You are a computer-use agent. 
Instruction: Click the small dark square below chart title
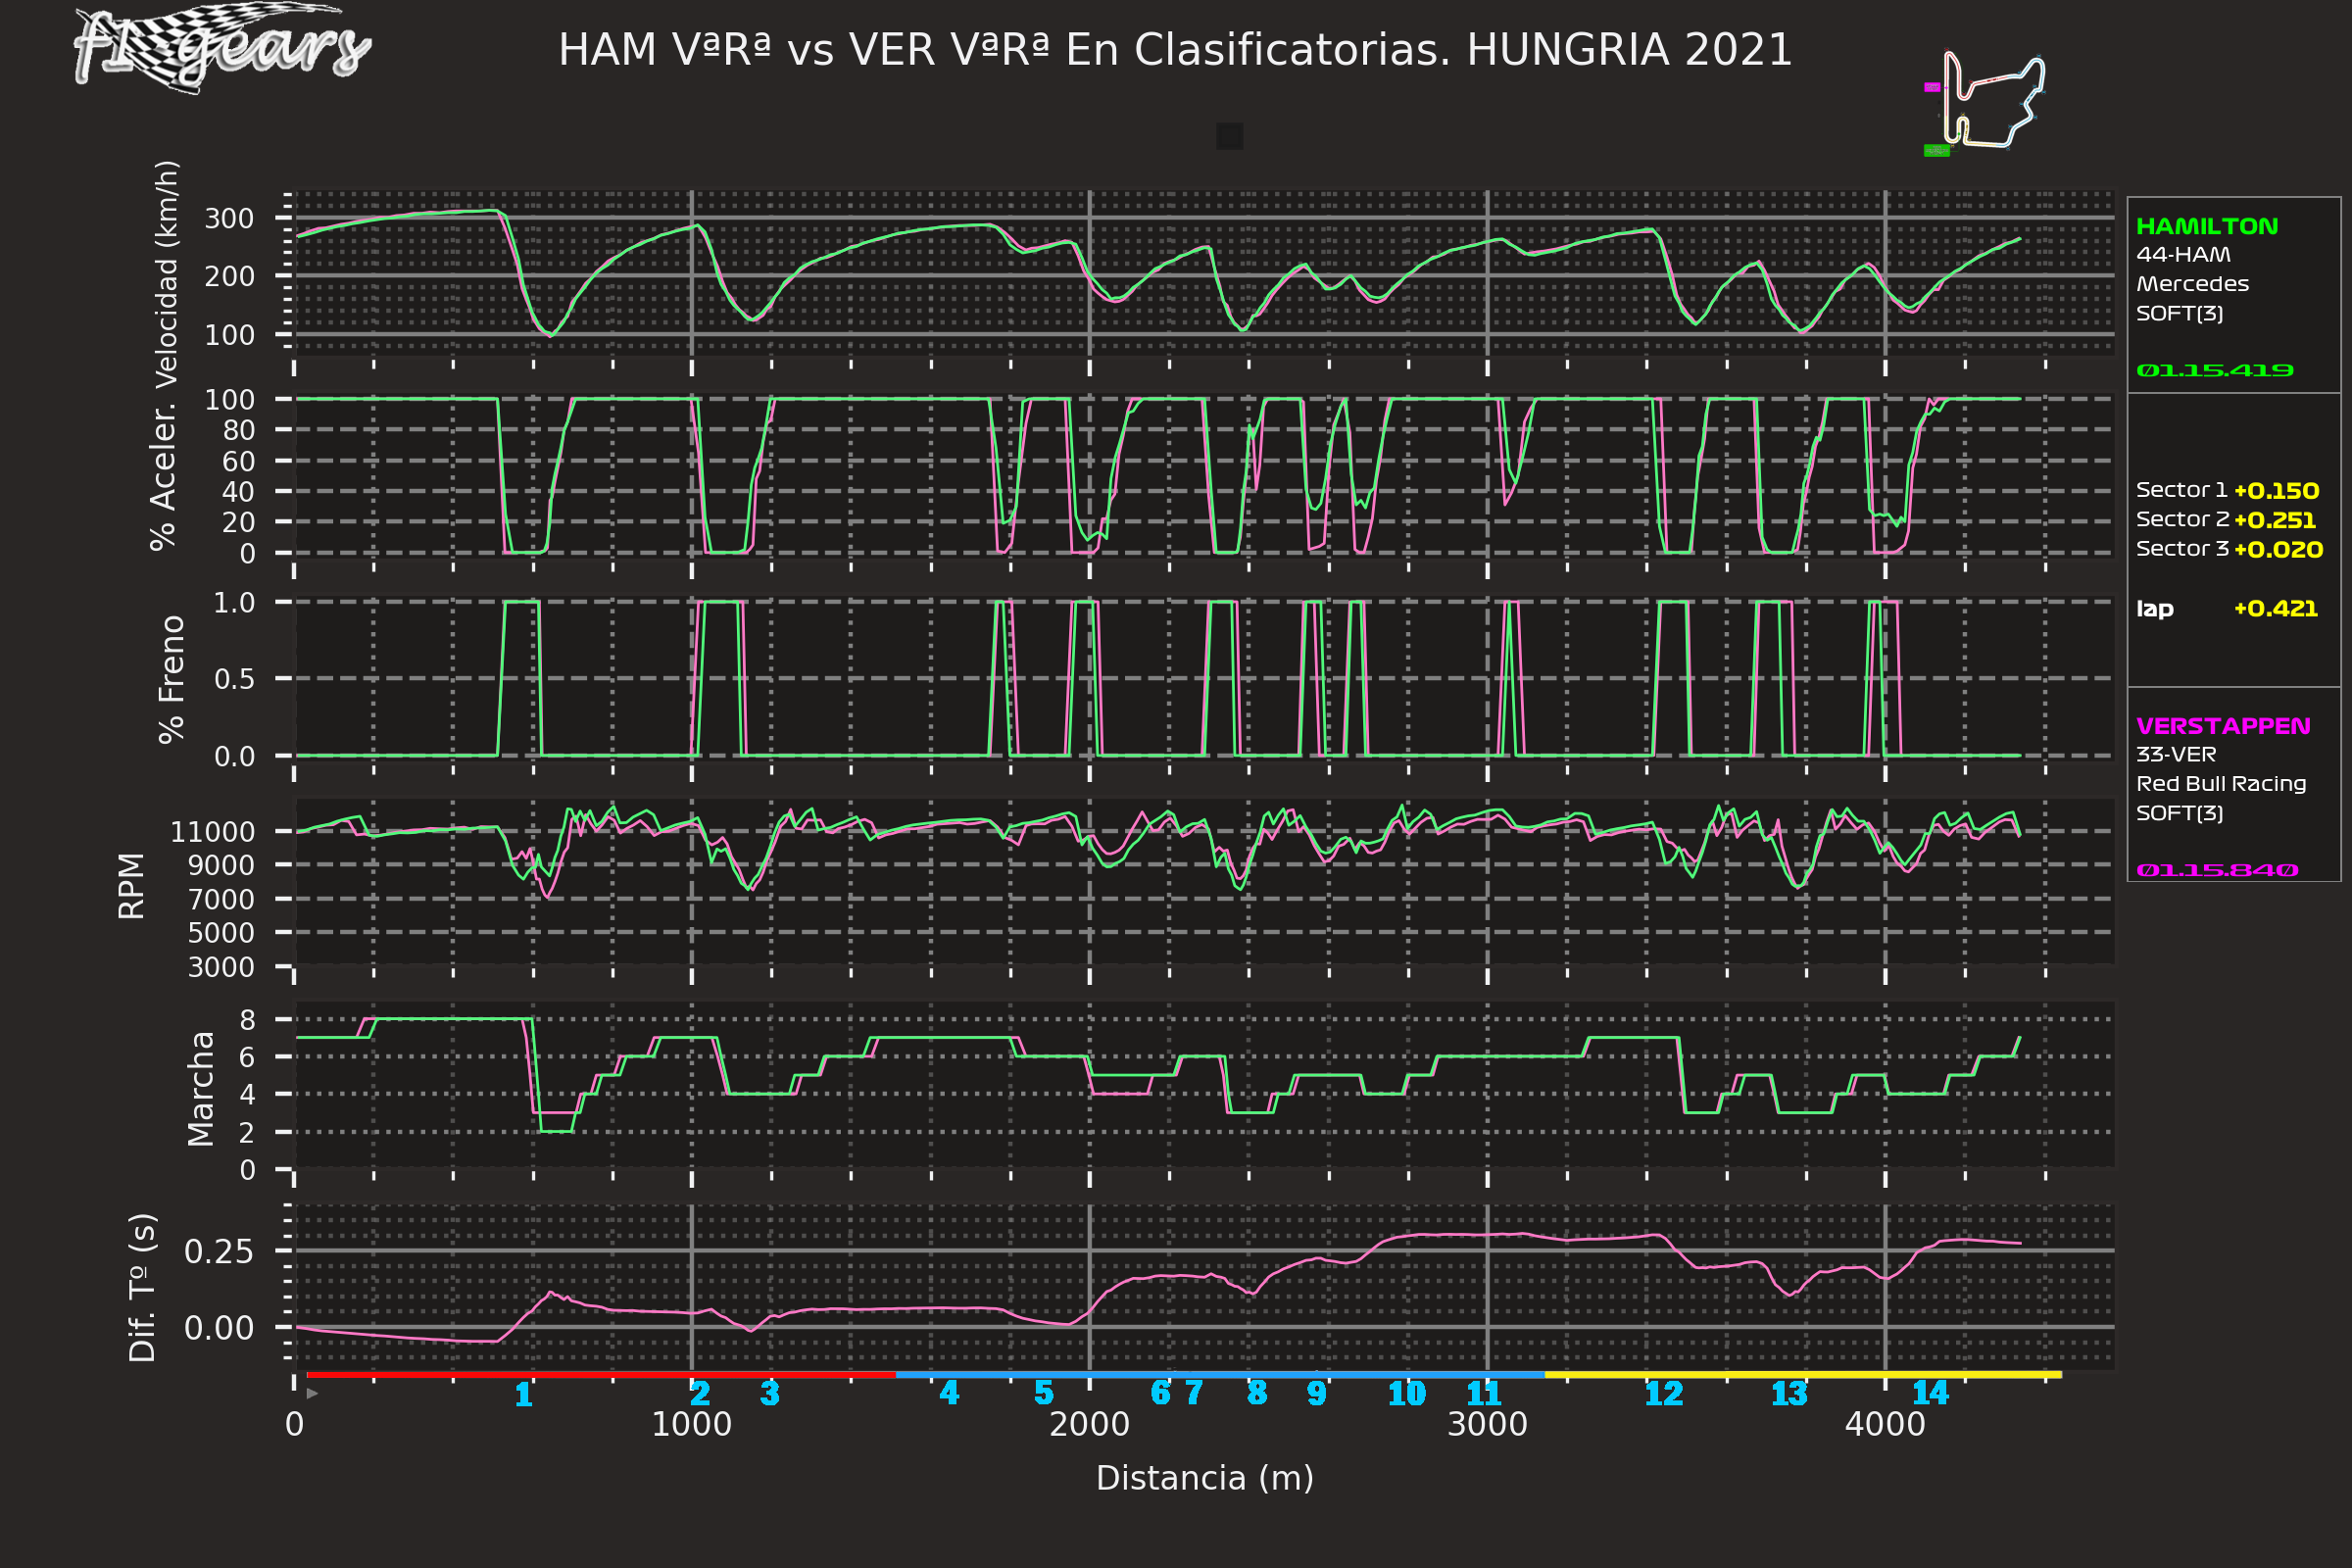(x=1229, y=136)
